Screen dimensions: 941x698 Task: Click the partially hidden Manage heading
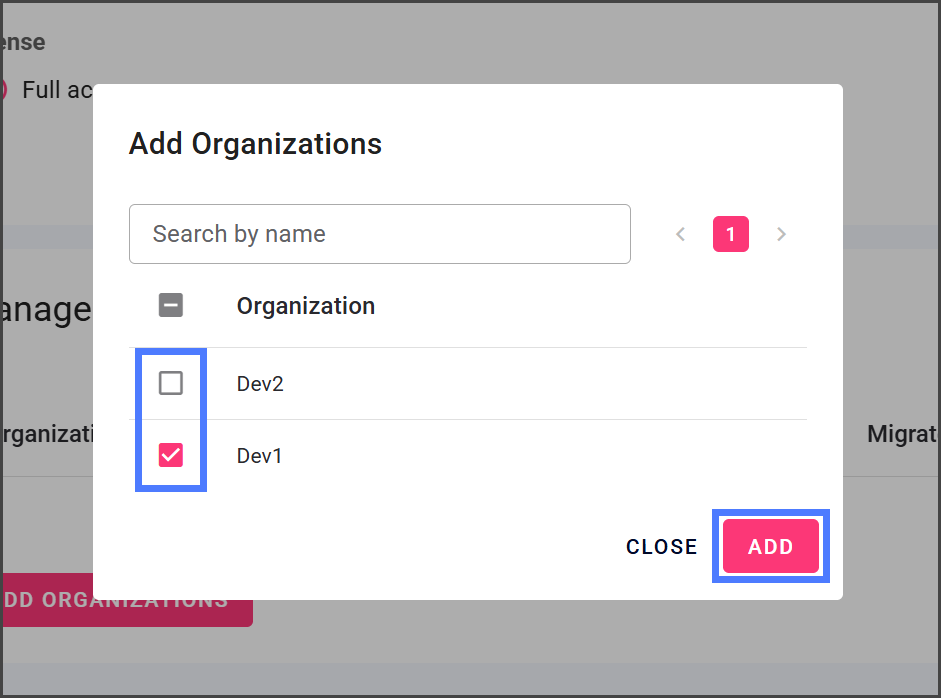[46, 310]
